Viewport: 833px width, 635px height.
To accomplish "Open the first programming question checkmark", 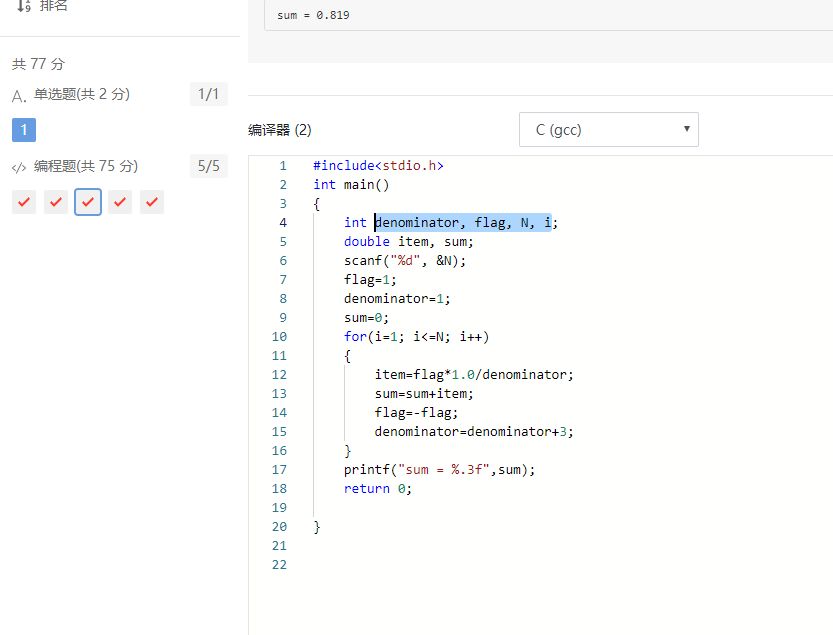I will (24, 202).
